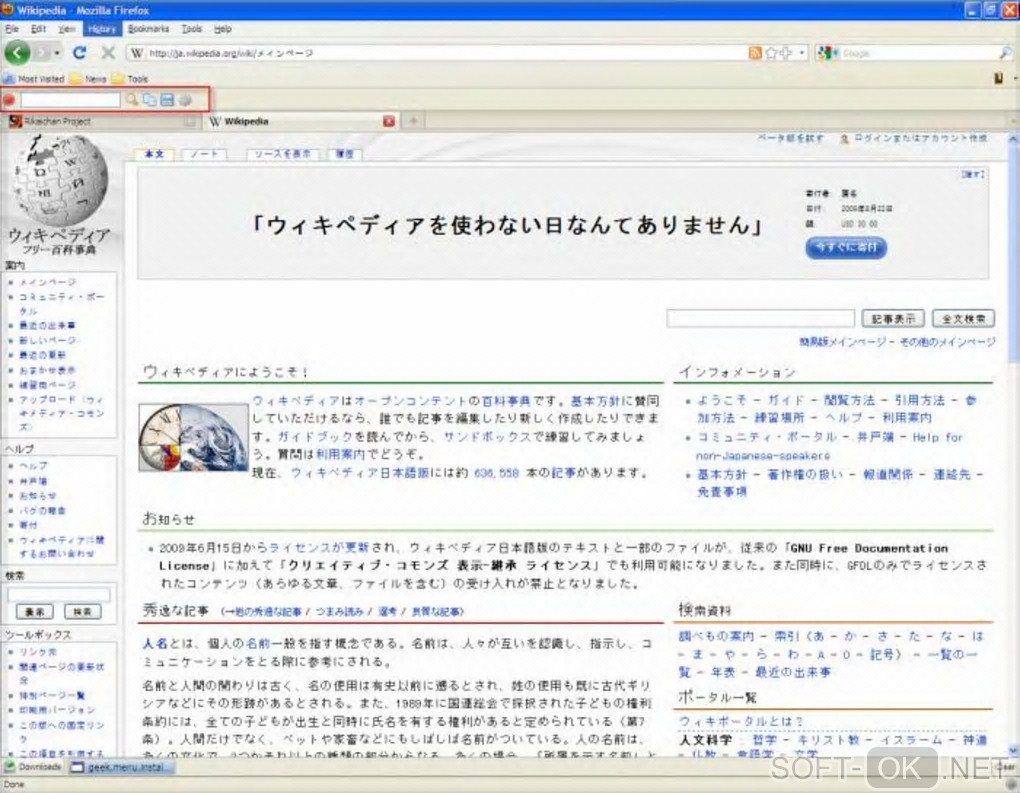Click the blue donate button in banner

click(x=846, y=247)
